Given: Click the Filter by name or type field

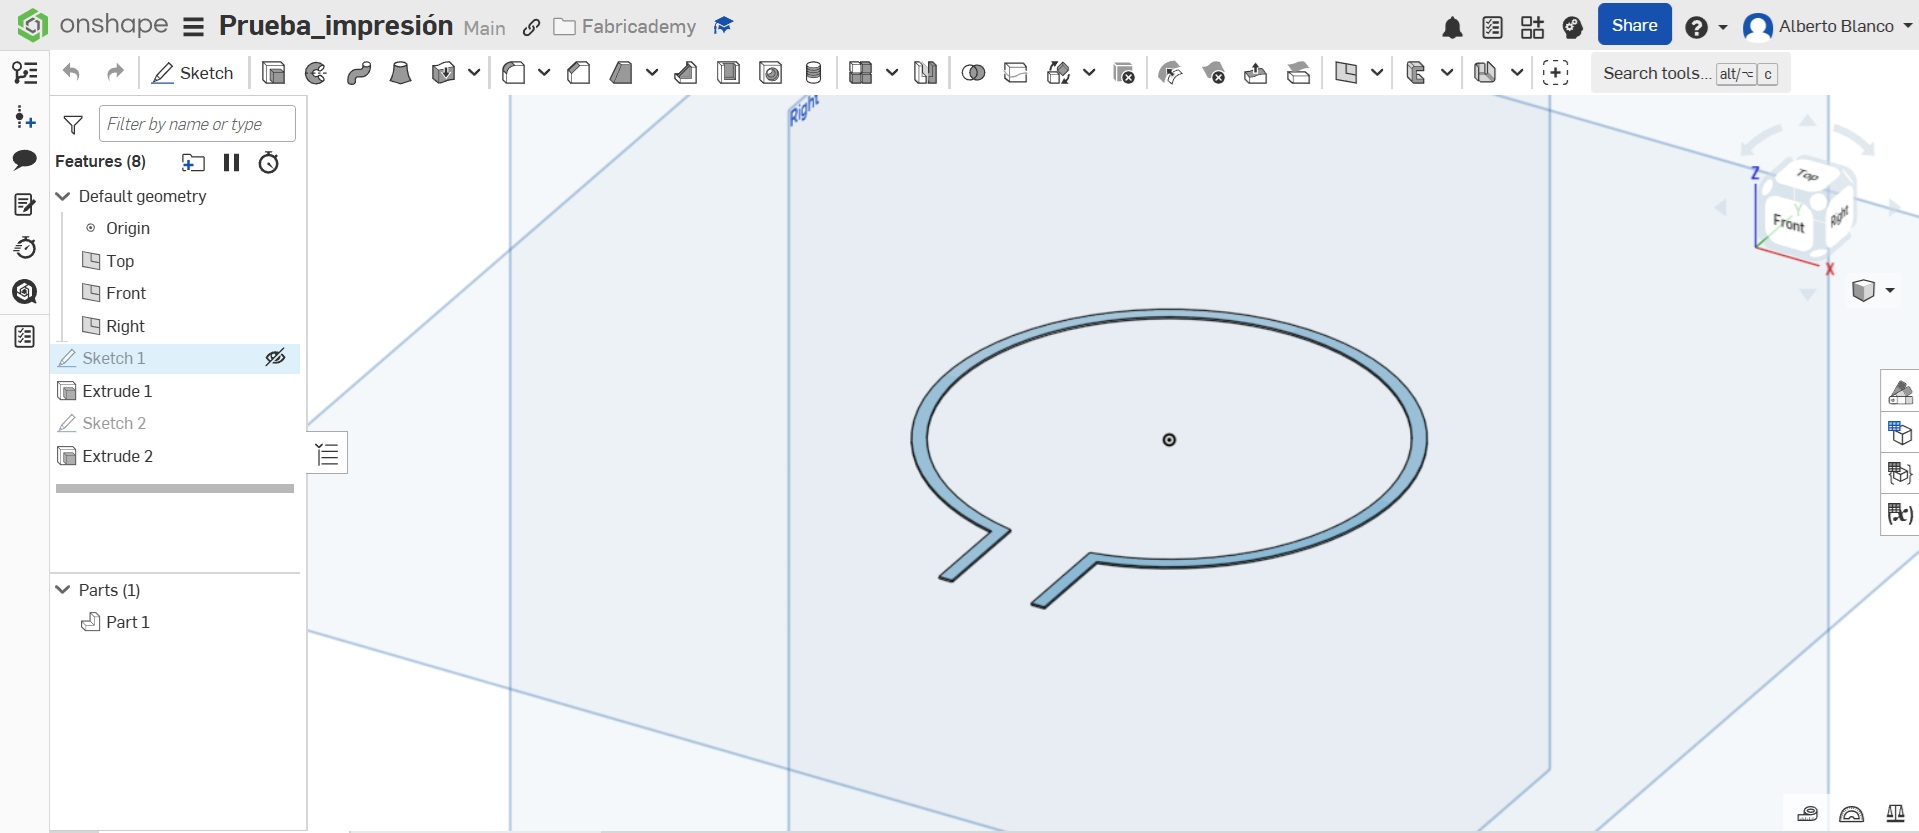Looking at the screenshot, I should (x=197, y=124).
